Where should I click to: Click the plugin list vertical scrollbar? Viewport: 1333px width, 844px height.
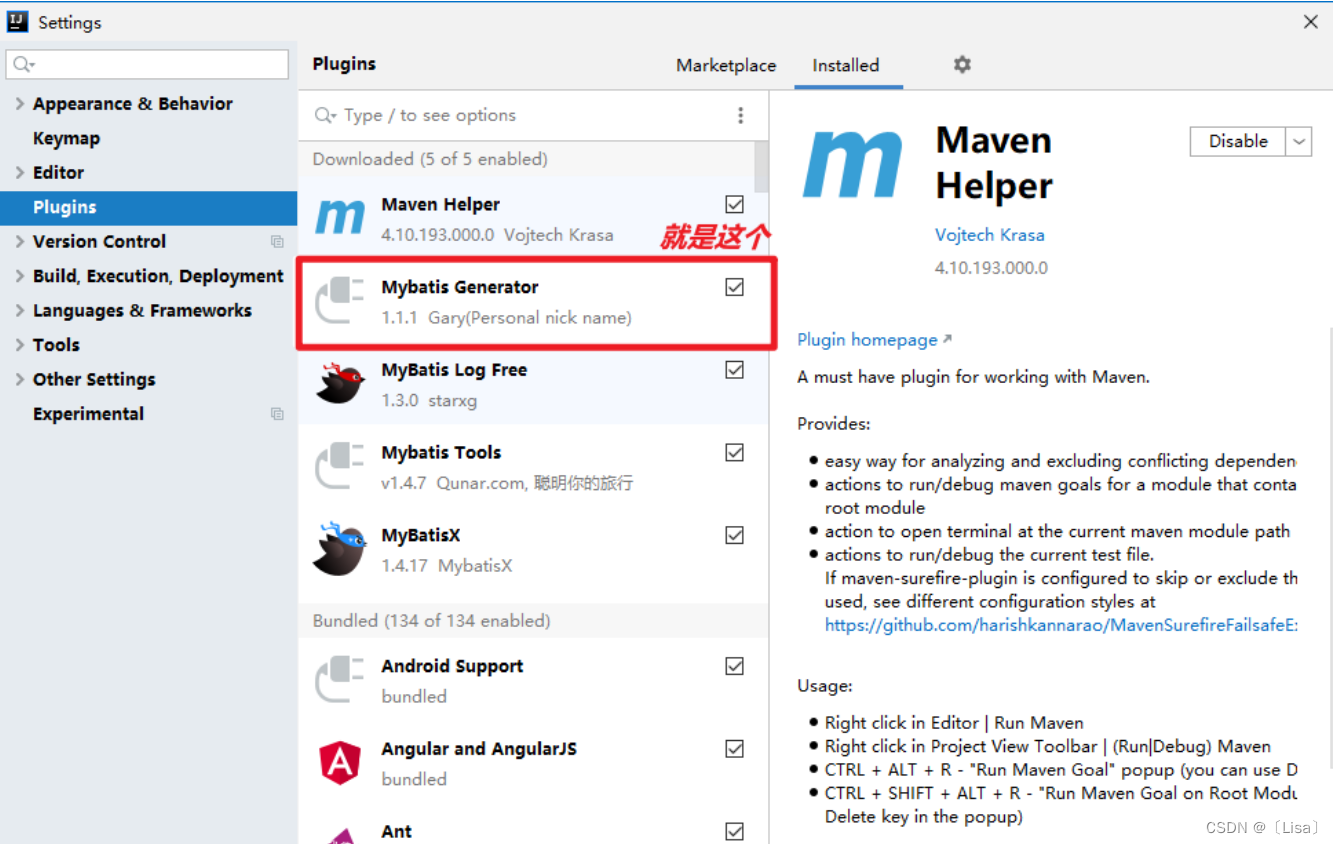pos(761,166)
